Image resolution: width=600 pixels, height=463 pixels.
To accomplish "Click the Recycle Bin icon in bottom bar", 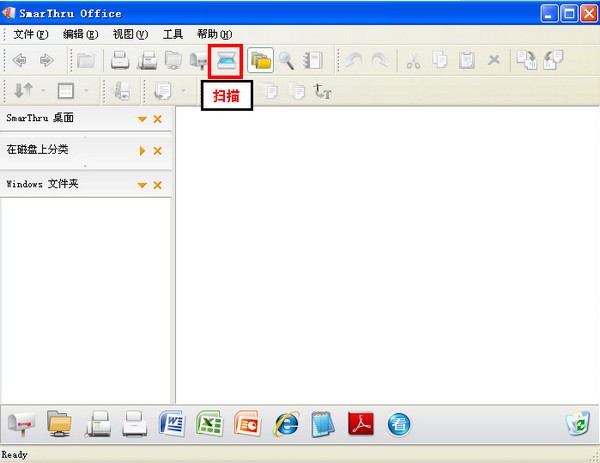I will click(577, 423).
